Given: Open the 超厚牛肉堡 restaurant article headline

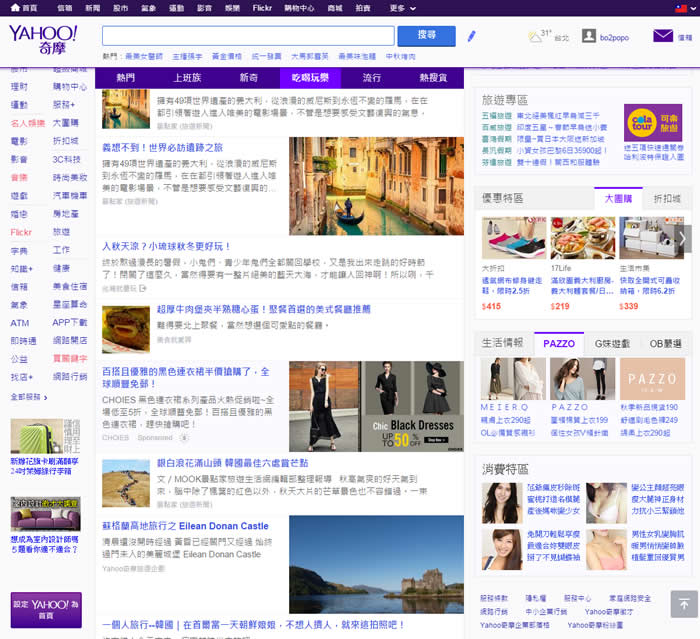Looking at the screenshot, I should pyautogui.click(x=263, y=309).
